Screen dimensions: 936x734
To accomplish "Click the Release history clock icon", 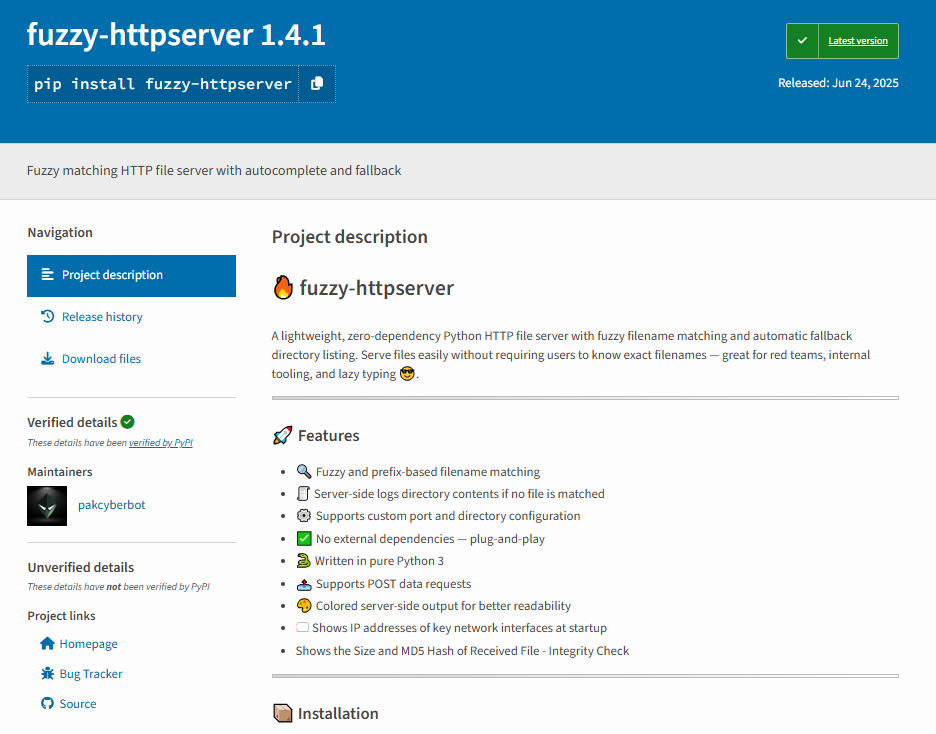I will pos(47,316).
